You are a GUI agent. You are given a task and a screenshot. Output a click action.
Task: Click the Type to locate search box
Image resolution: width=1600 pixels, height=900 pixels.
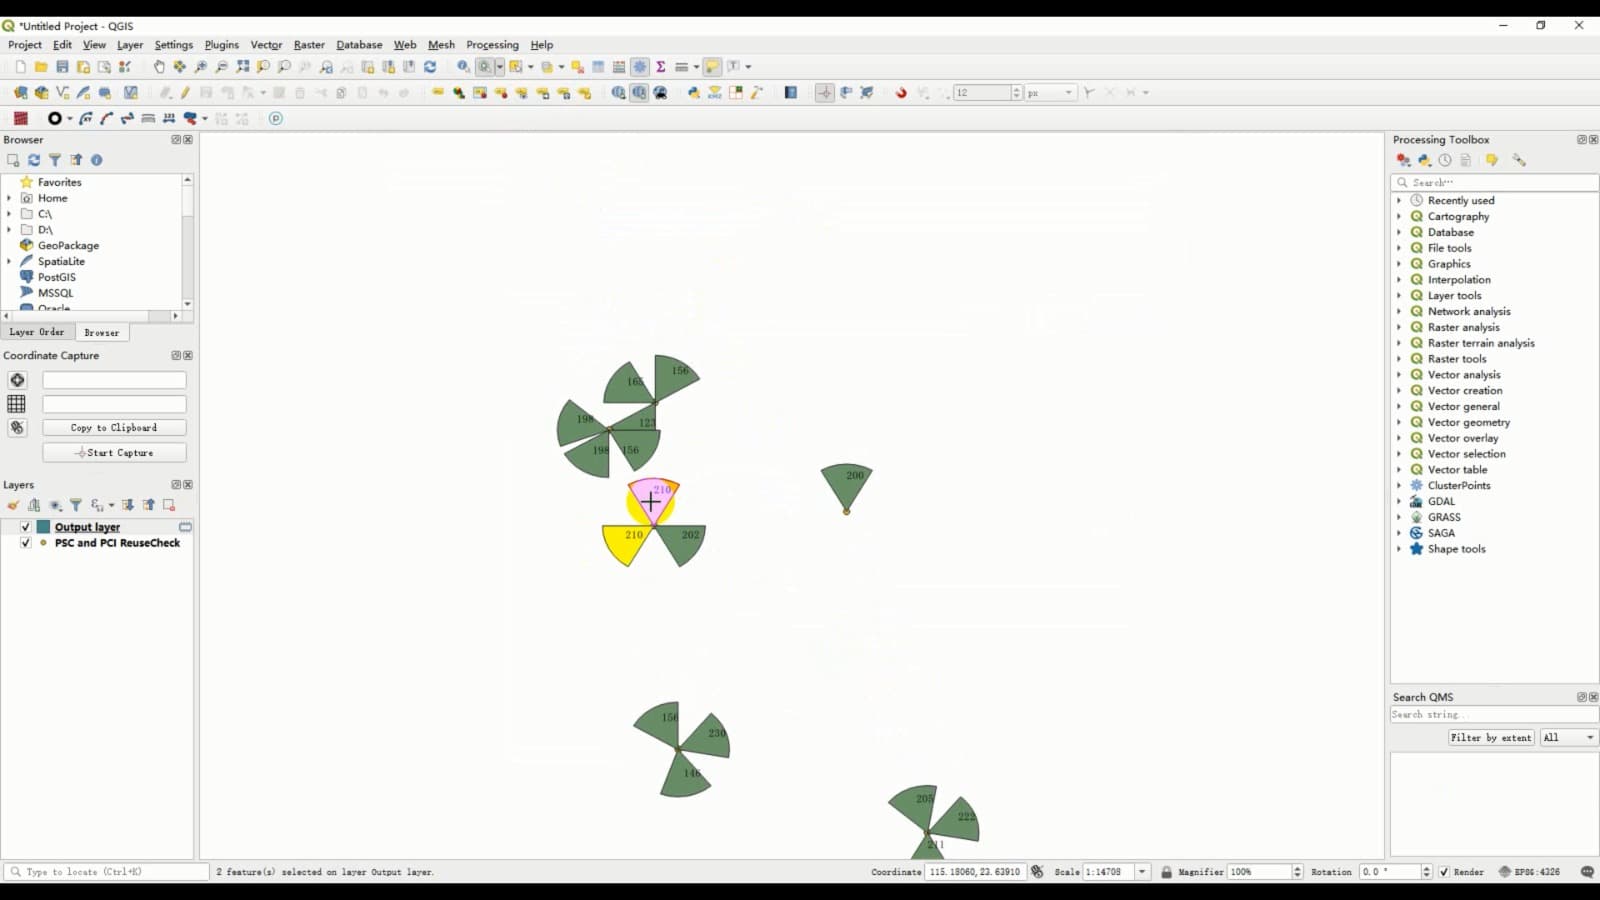pos(106,872)
